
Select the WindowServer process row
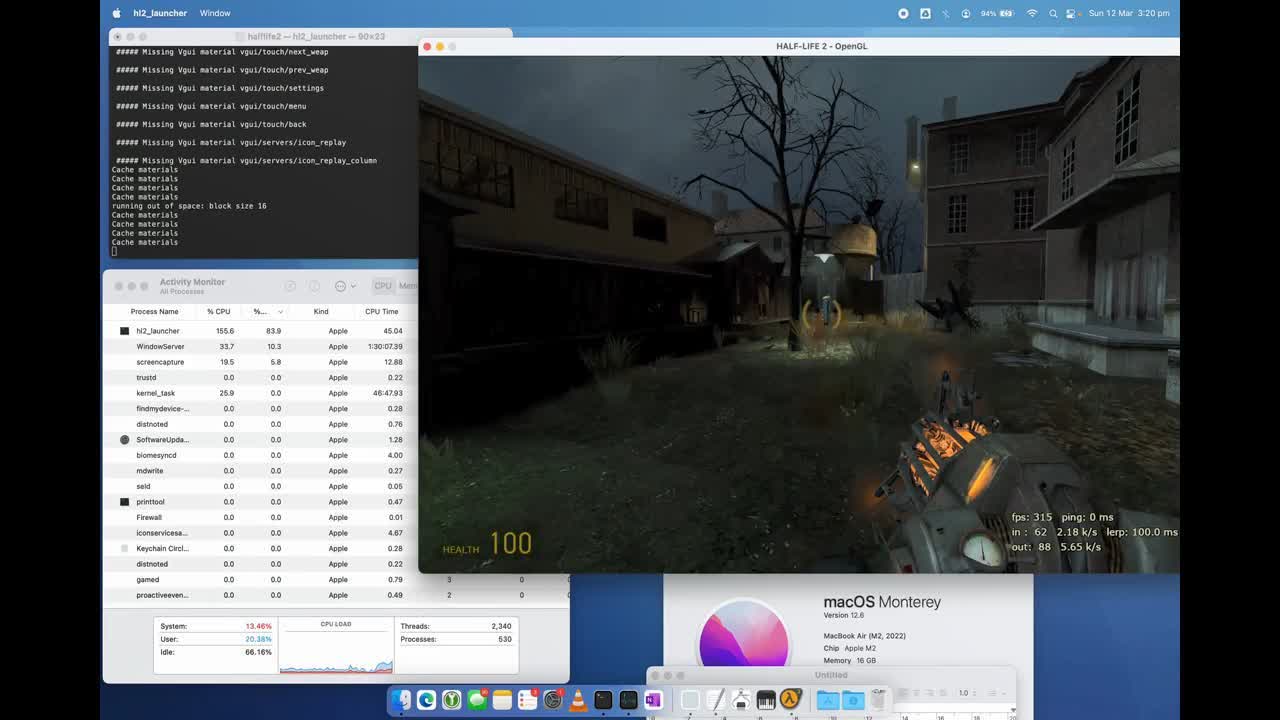click(260, 346)
